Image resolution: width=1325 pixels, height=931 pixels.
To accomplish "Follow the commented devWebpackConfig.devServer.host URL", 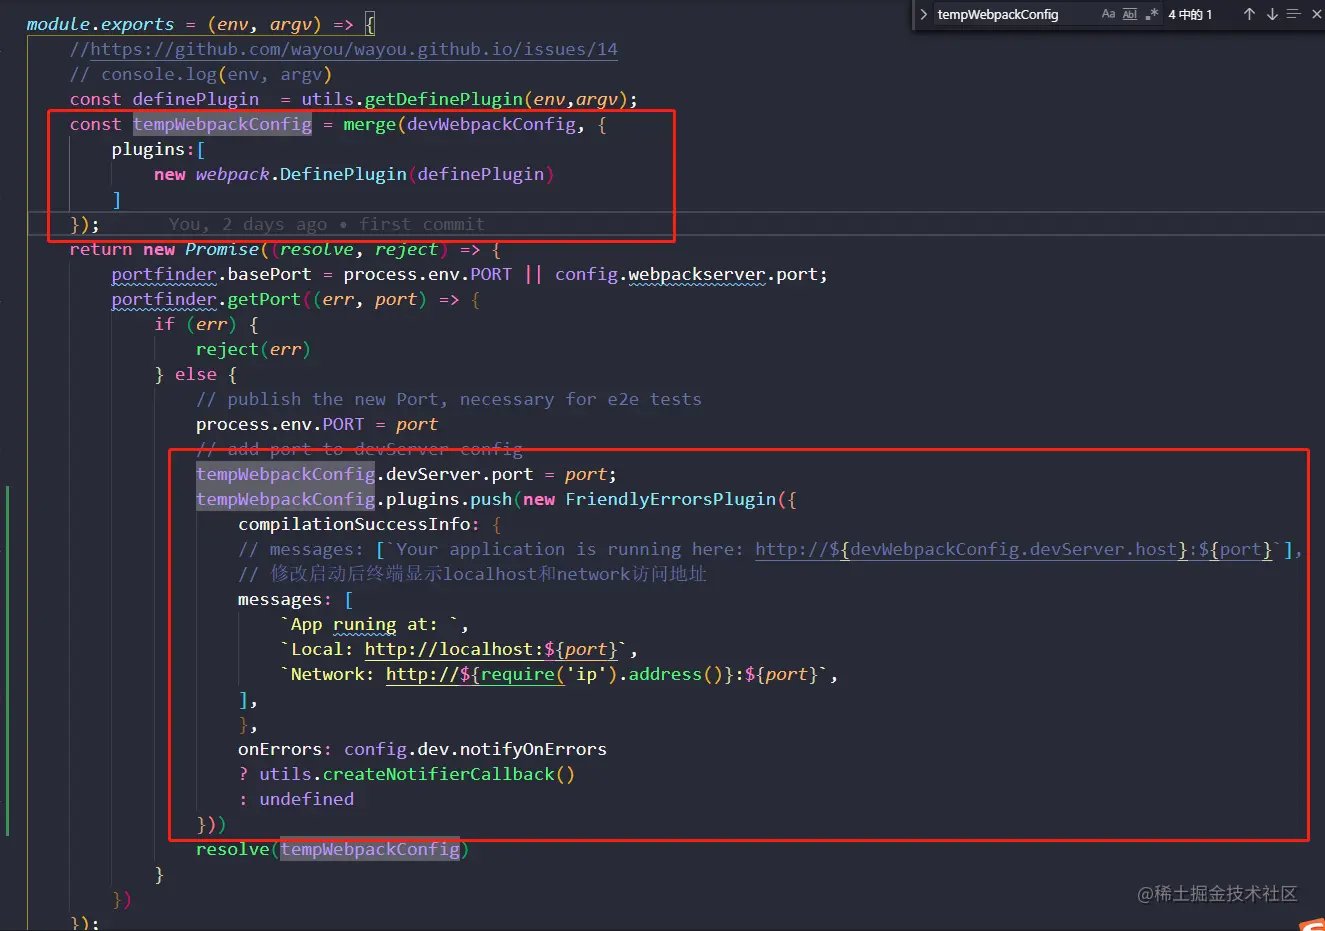I will click(1014, 549).
